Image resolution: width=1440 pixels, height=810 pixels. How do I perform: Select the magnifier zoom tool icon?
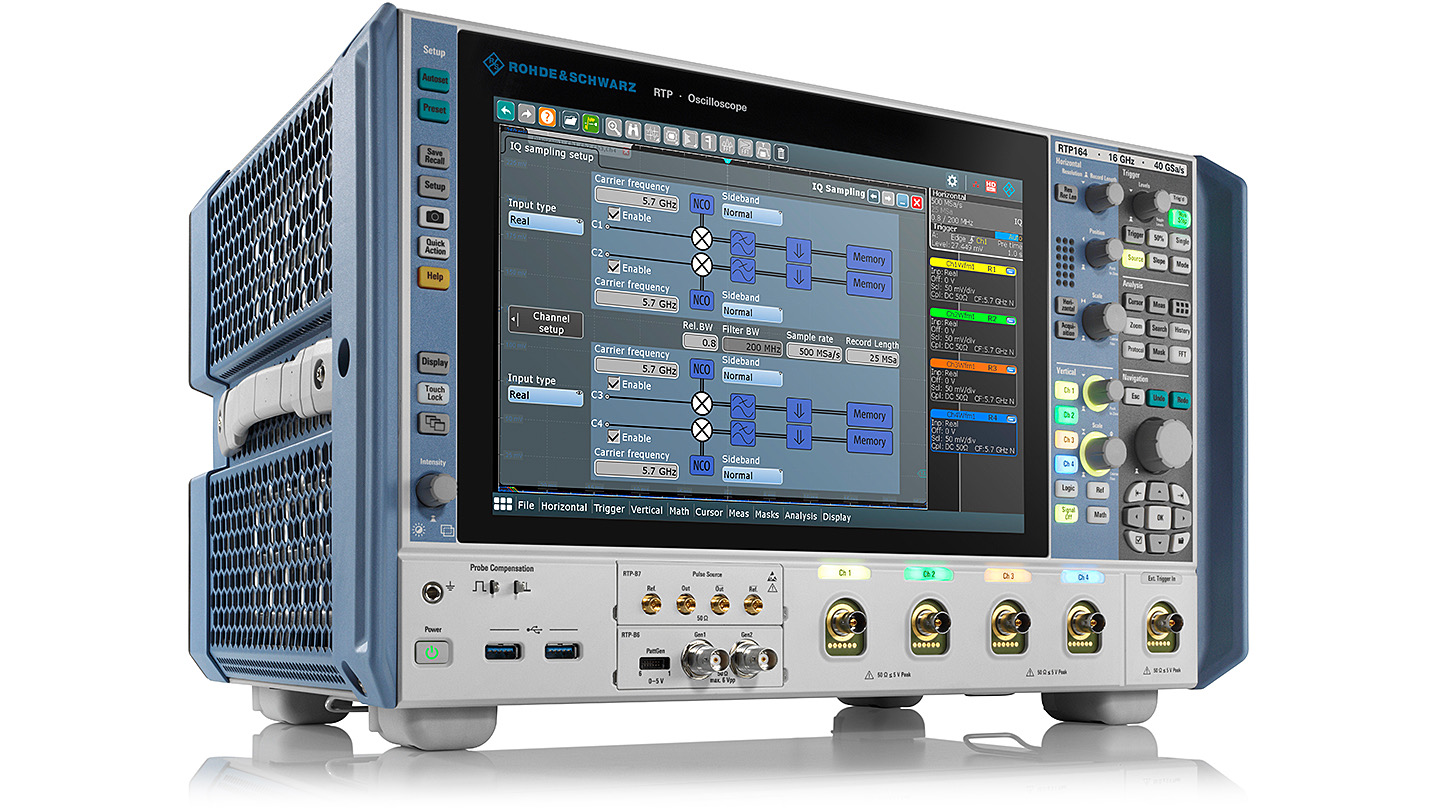(x=614, y=125)
